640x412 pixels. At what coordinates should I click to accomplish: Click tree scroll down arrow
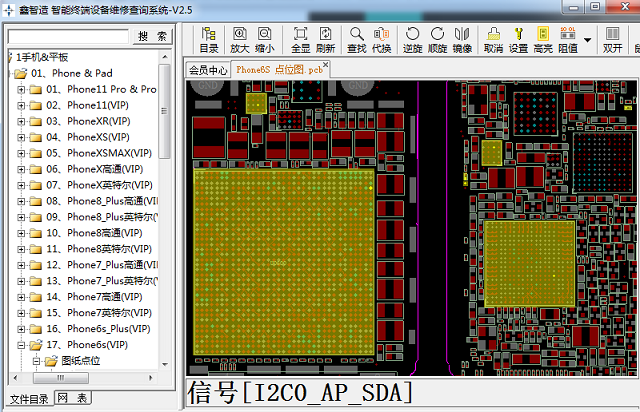[164, 364]
